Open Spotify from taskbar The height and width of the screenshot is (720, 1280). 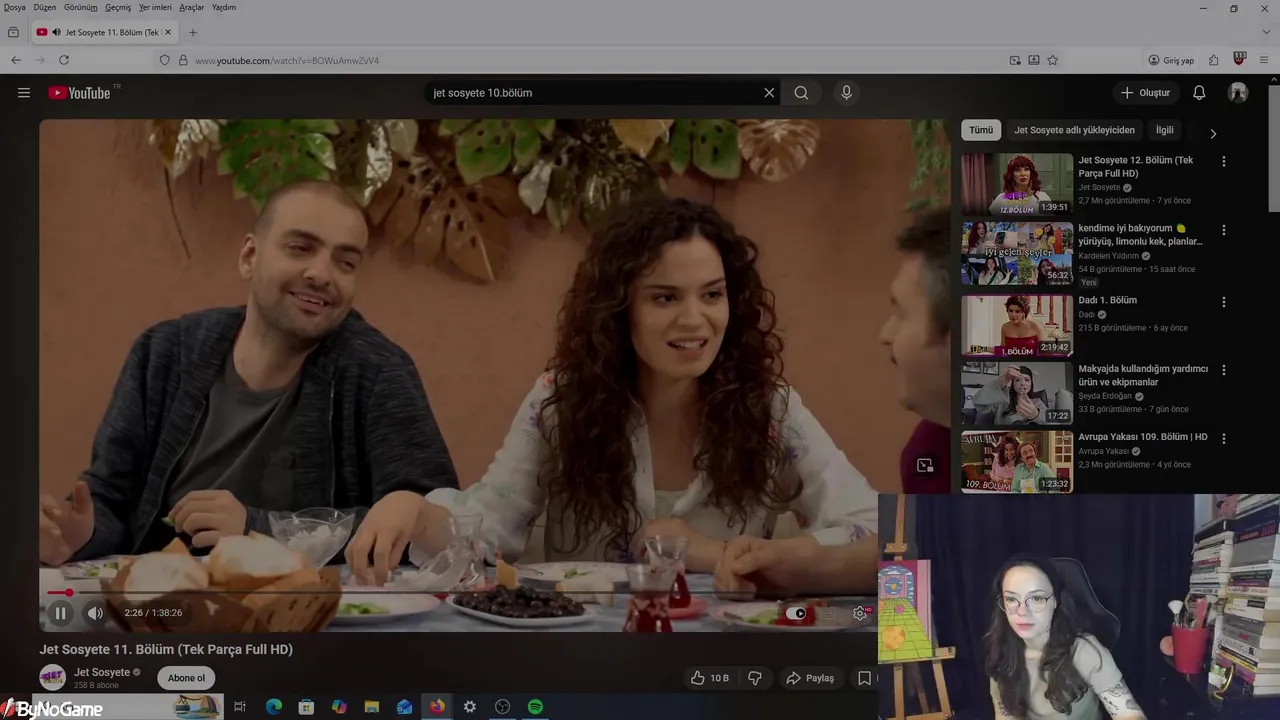click(x=535, y=707)
